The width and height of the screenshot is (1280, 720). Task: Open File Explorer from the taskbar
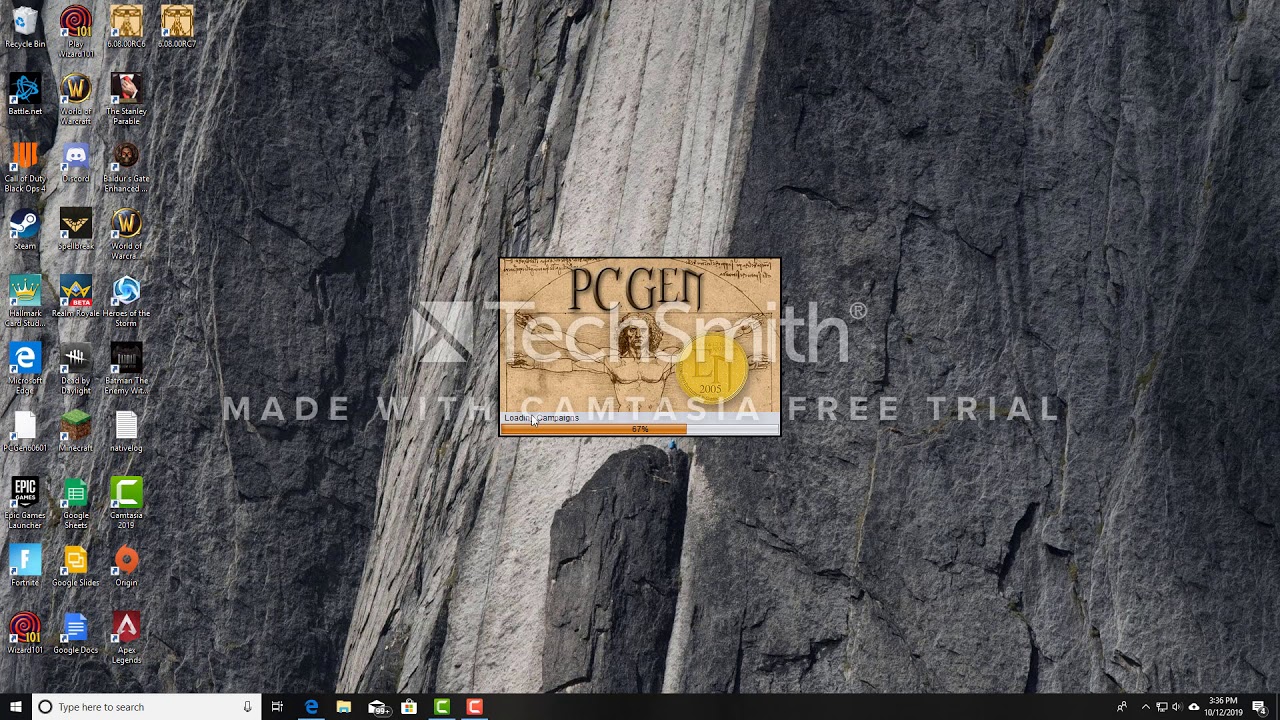click(343, 707)
